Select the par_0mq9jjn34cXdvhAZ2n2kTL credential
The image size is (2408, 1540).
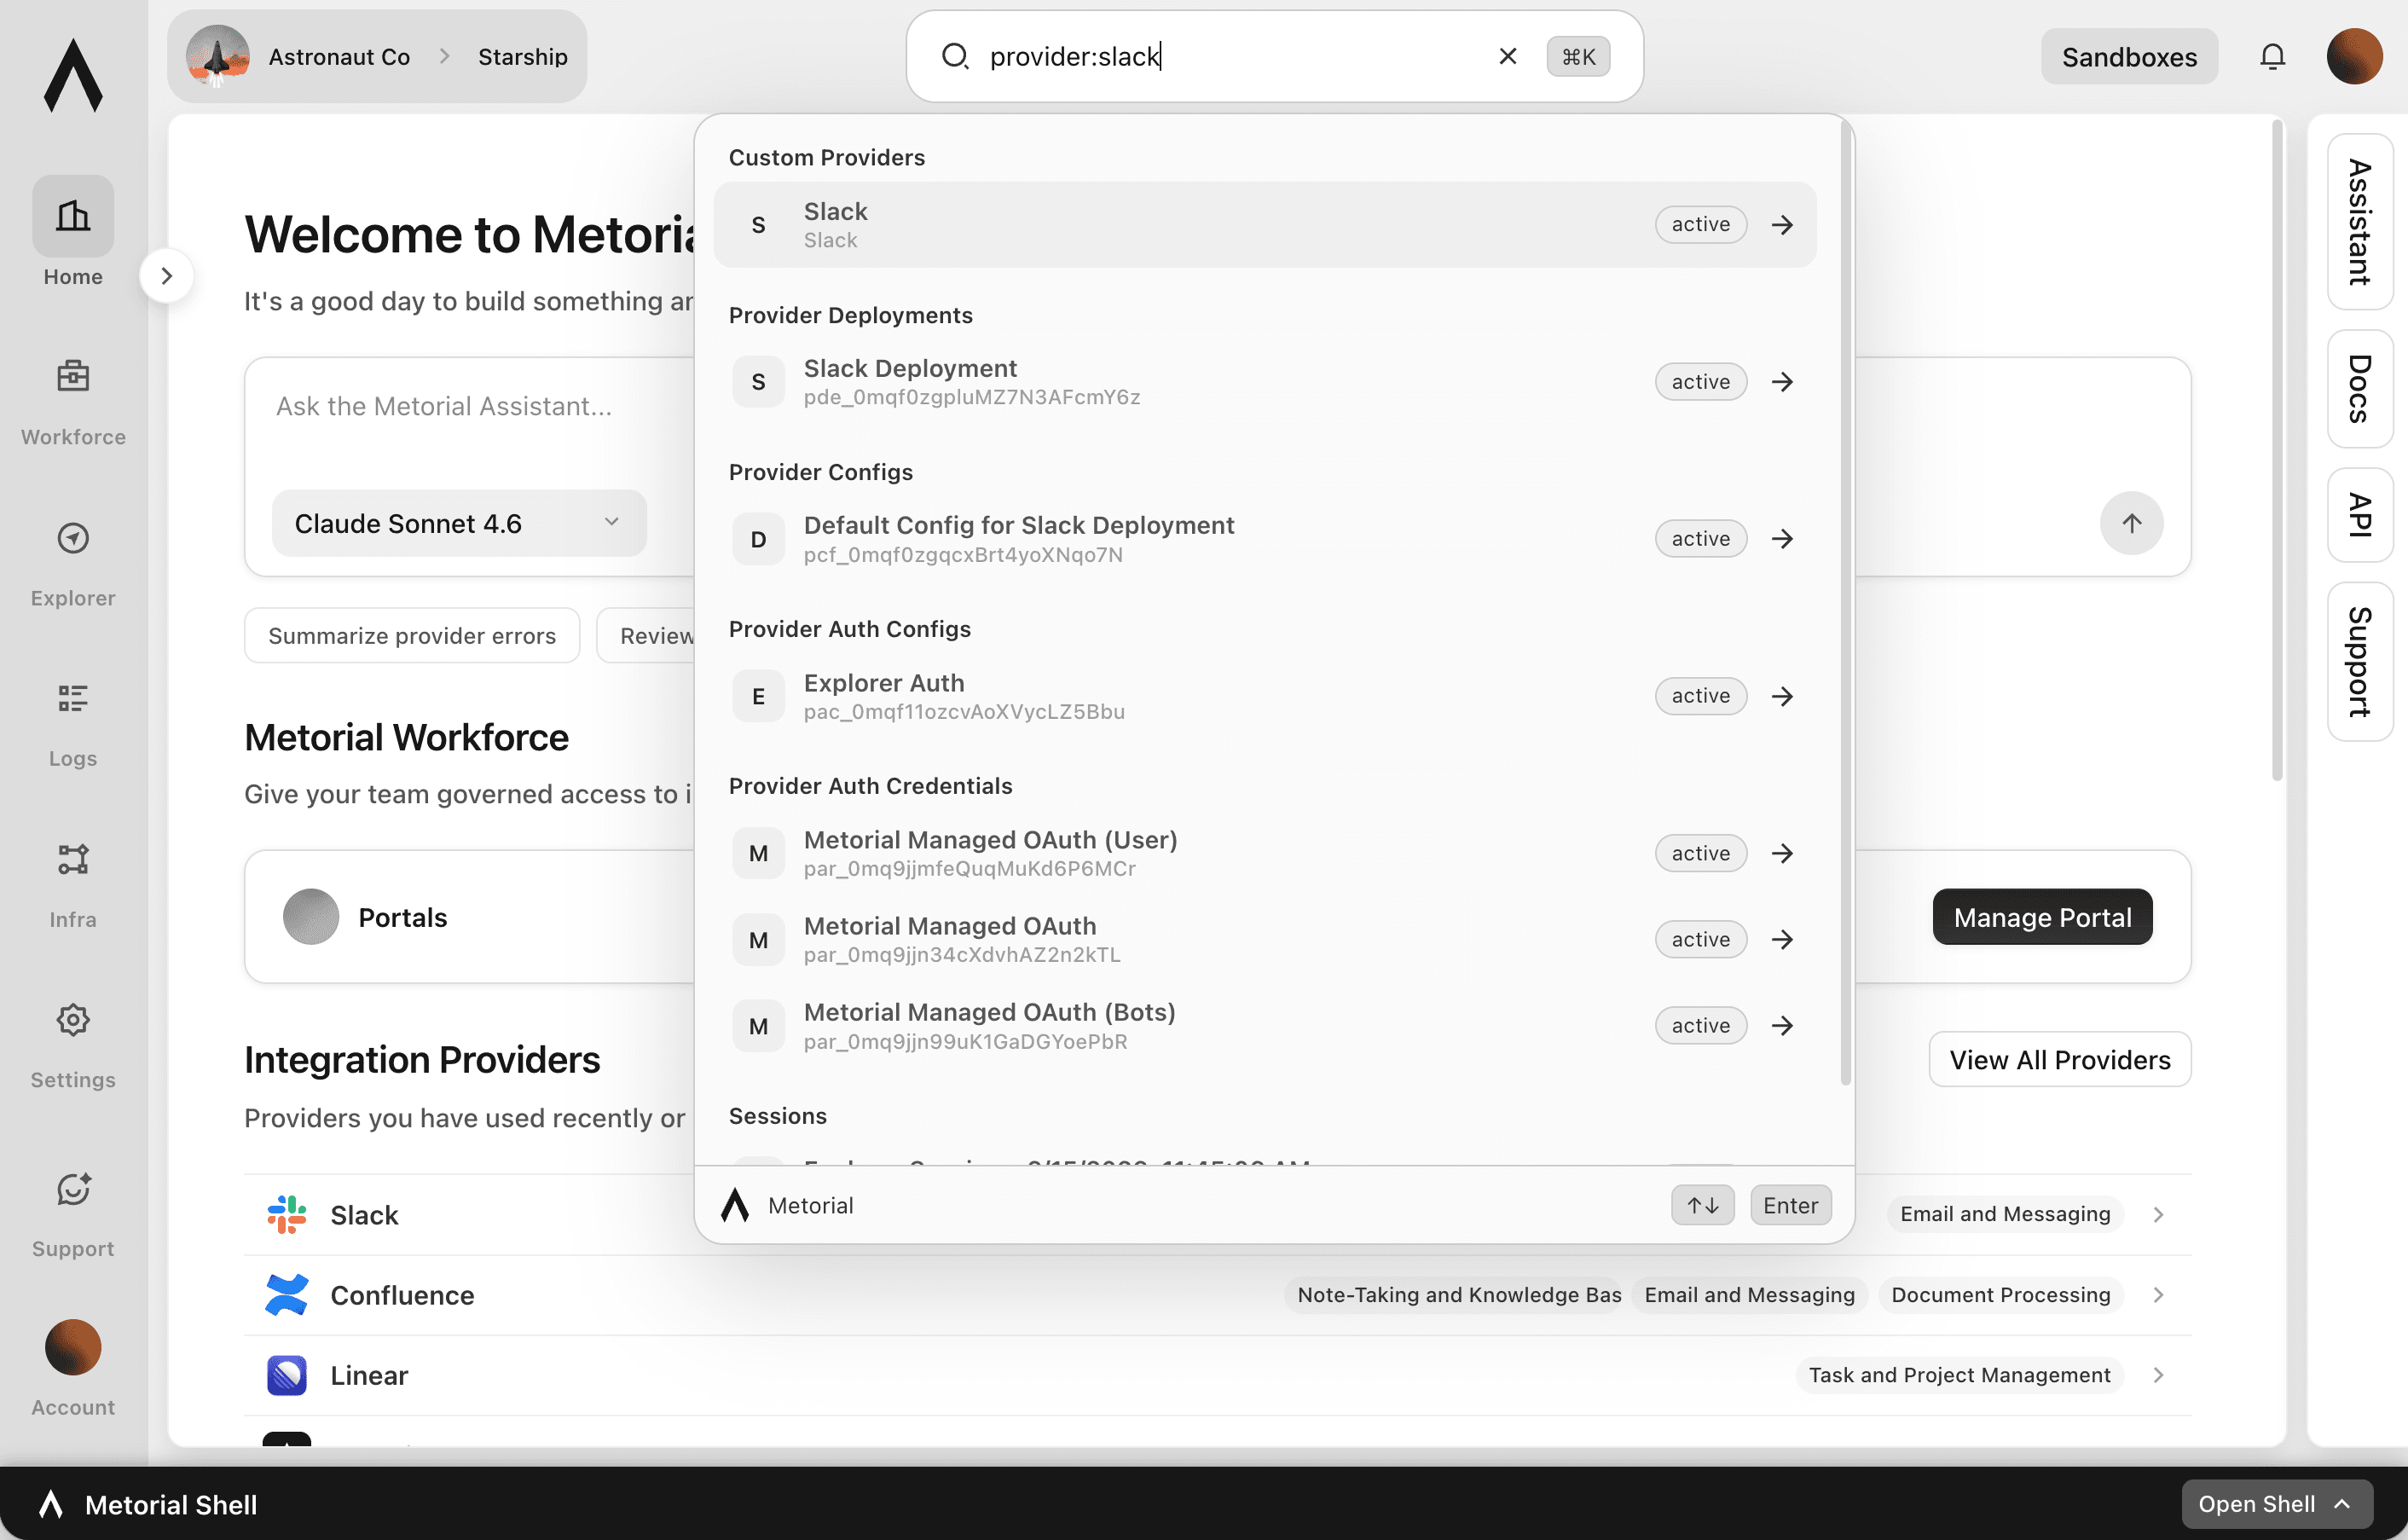tap(1264, 939)
